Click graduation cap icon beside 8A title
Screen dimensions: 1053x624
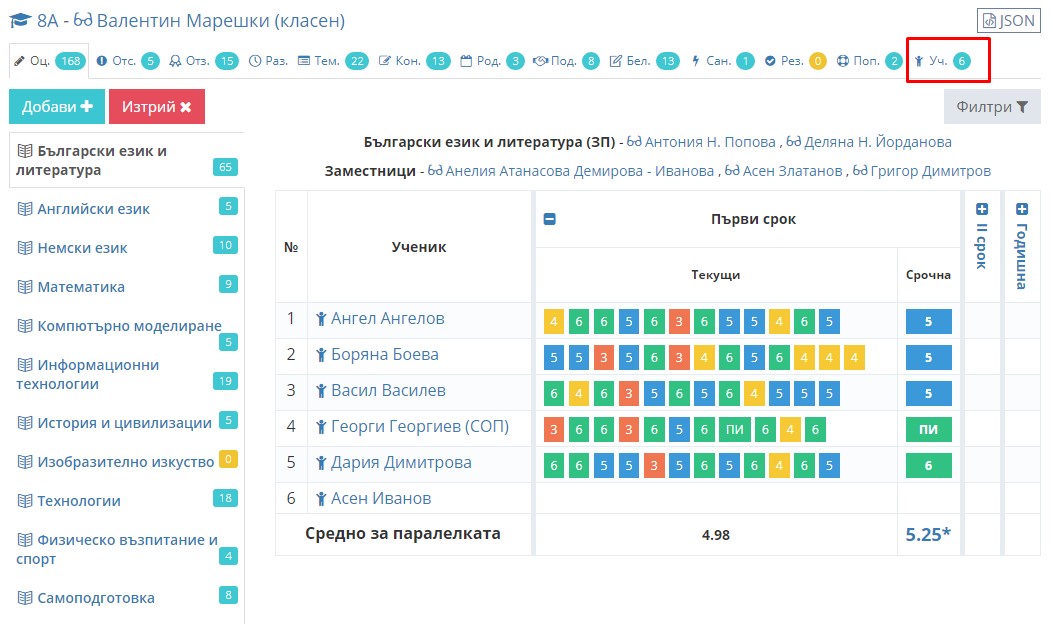20,20
